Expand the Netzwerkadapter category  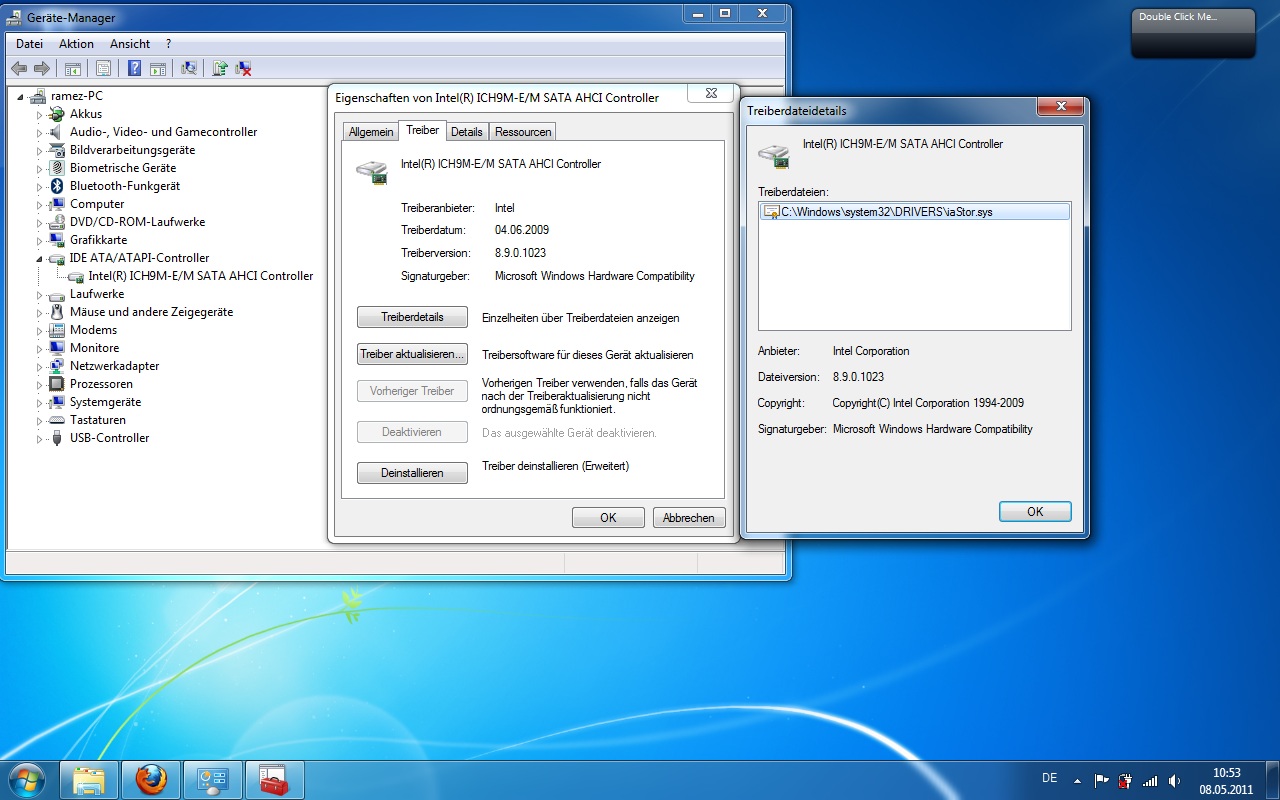(x=40, y=366)
